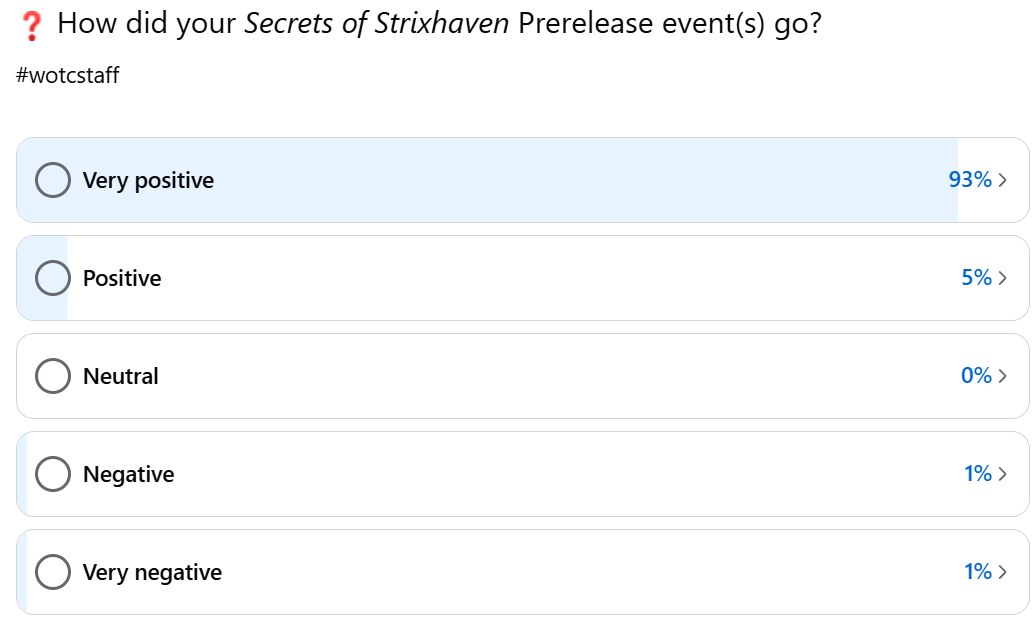Viewport: 1036px width, 625px height.
Task: Expand the Negative row chevron arrow
Action: pos(1003,474)
